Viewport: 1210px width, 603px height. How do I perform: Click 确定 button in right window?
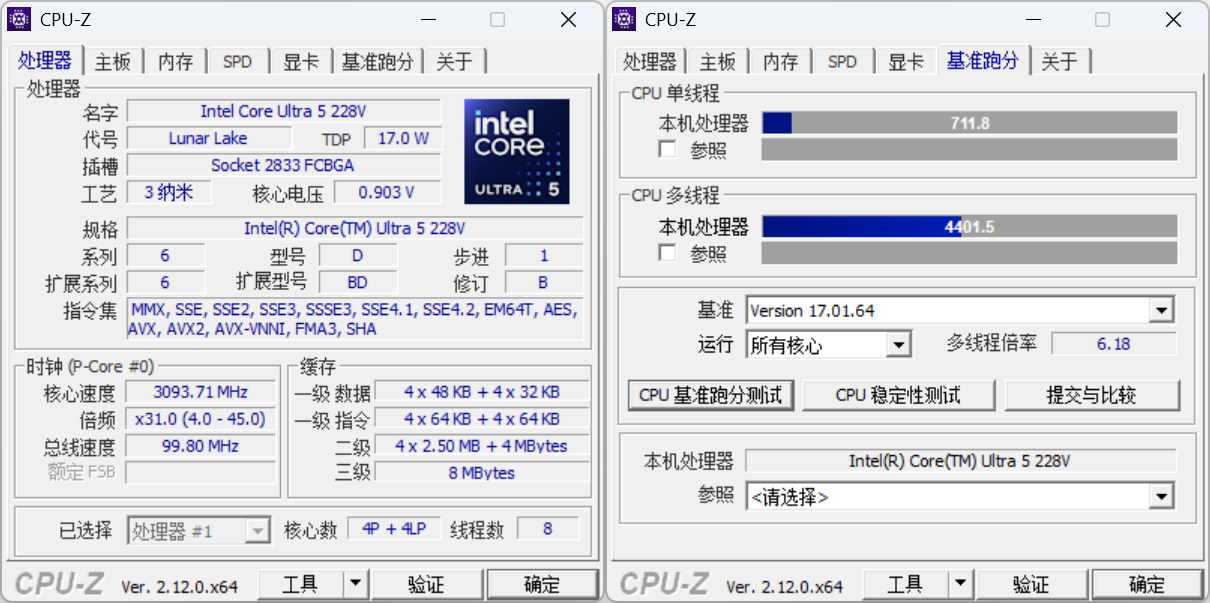point(1147,584)
